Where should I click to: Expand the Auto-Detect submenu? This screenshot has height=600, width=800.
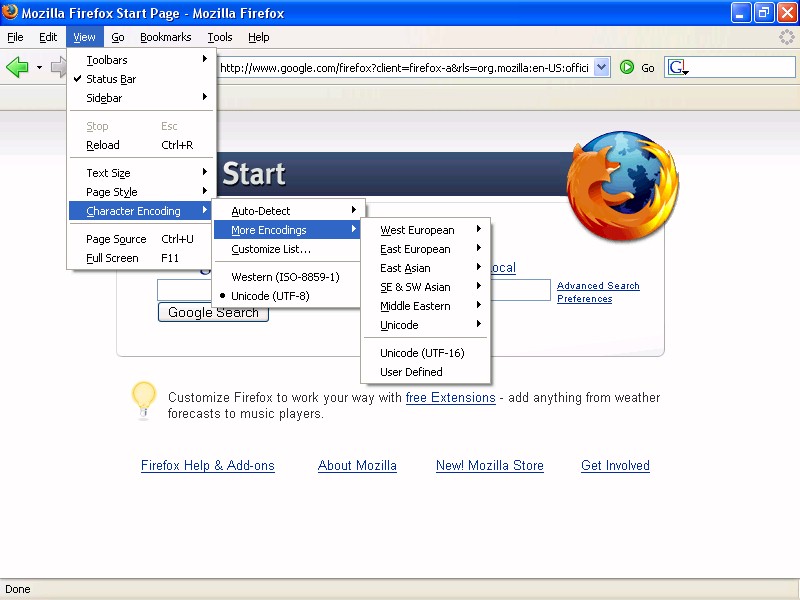(x=287, y=211)
